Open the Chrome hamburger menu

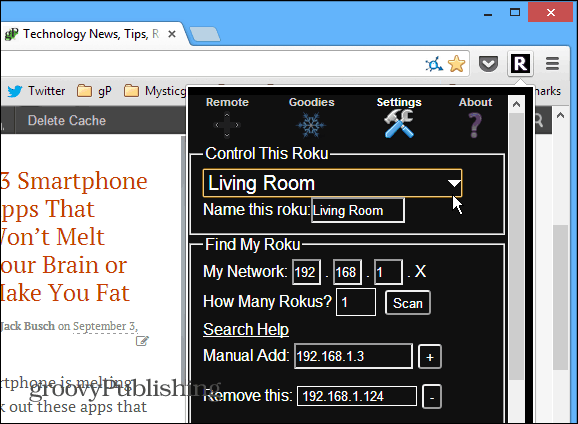click(552, 64)
